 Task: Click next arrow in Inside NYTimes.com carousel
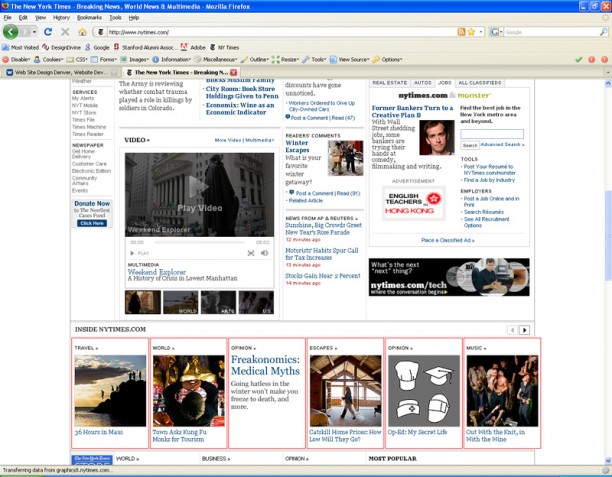525,329
